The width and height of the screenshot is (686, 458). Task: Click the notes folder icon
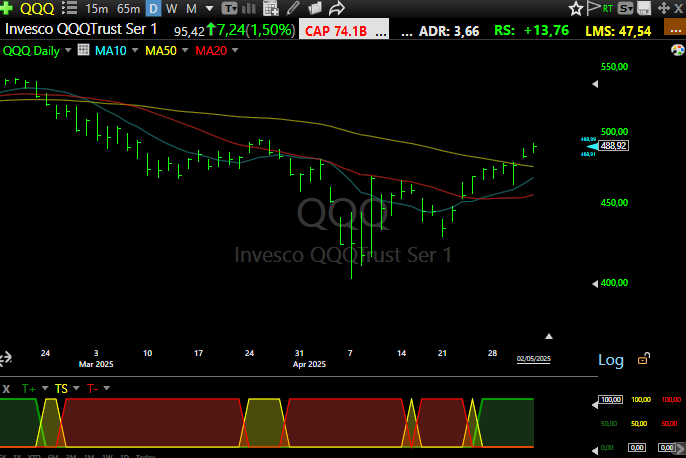click(315, 8)
